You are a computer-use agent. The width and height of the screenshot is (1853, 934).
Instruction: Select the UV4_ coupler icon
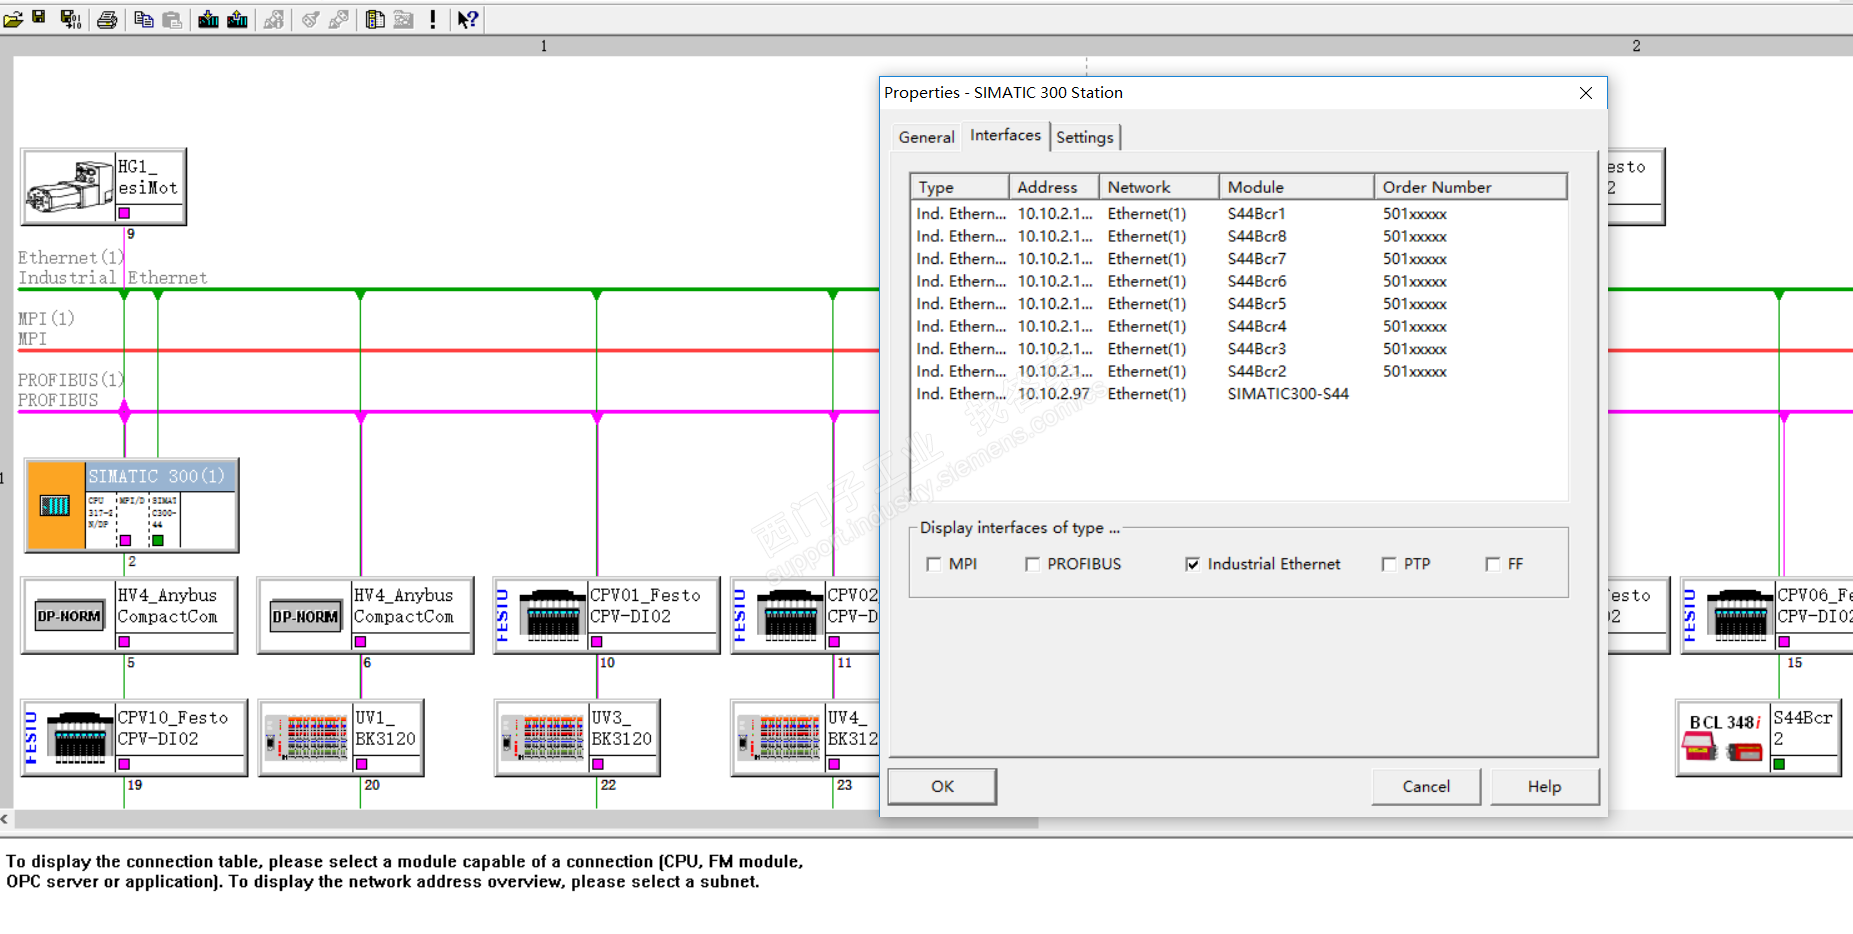[x=779, y=737]
